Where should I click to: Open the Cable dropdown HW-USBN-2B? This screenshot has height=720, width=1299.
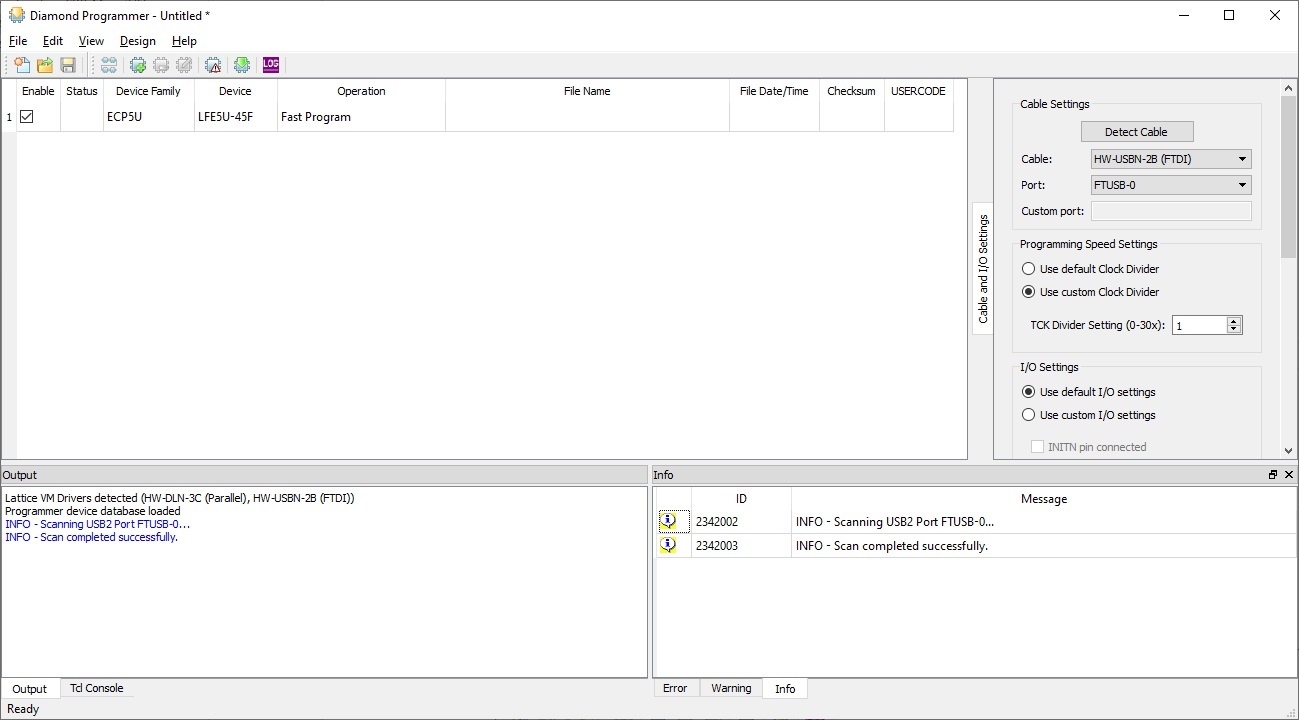[x=1171, y=159]
